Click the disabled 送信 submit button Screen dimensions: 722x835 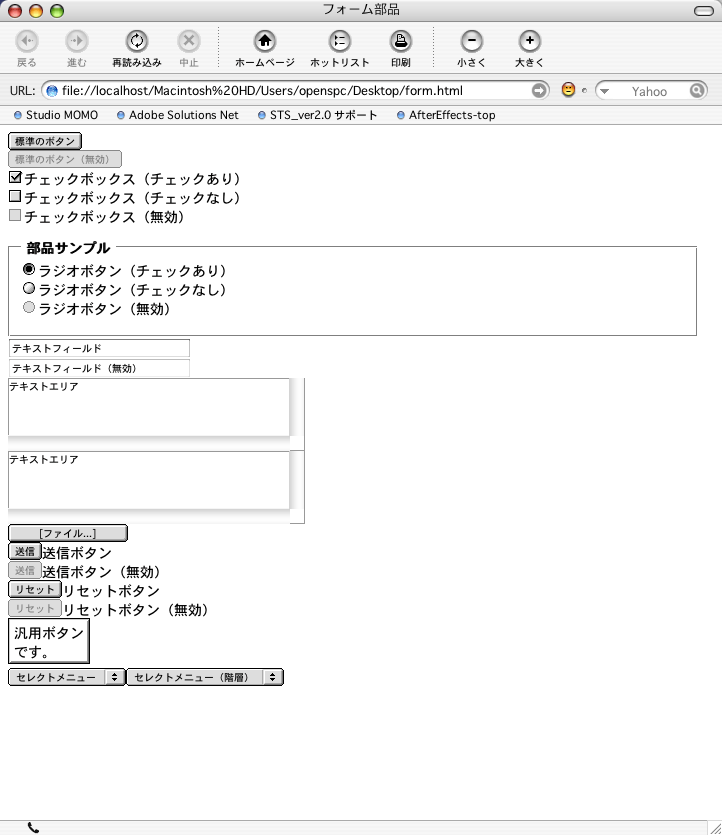coord(24,570)
